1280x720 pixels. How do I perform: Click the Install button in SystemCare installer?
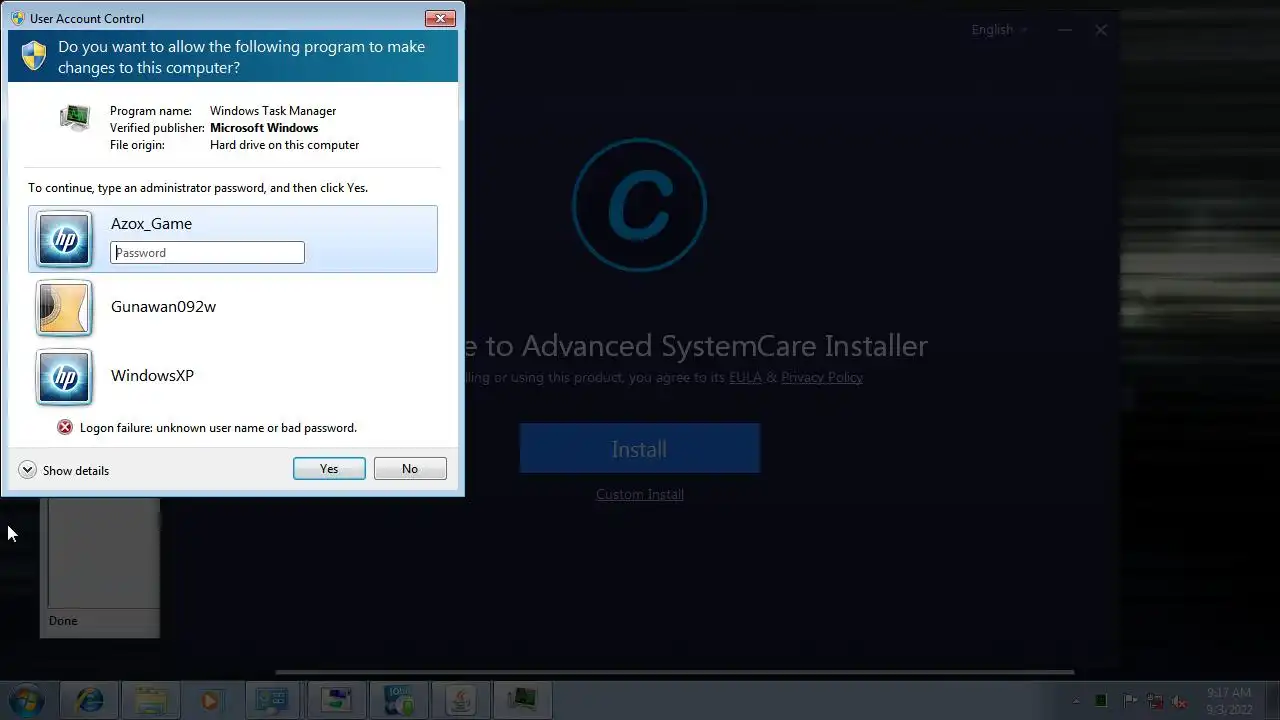[640, 449]
